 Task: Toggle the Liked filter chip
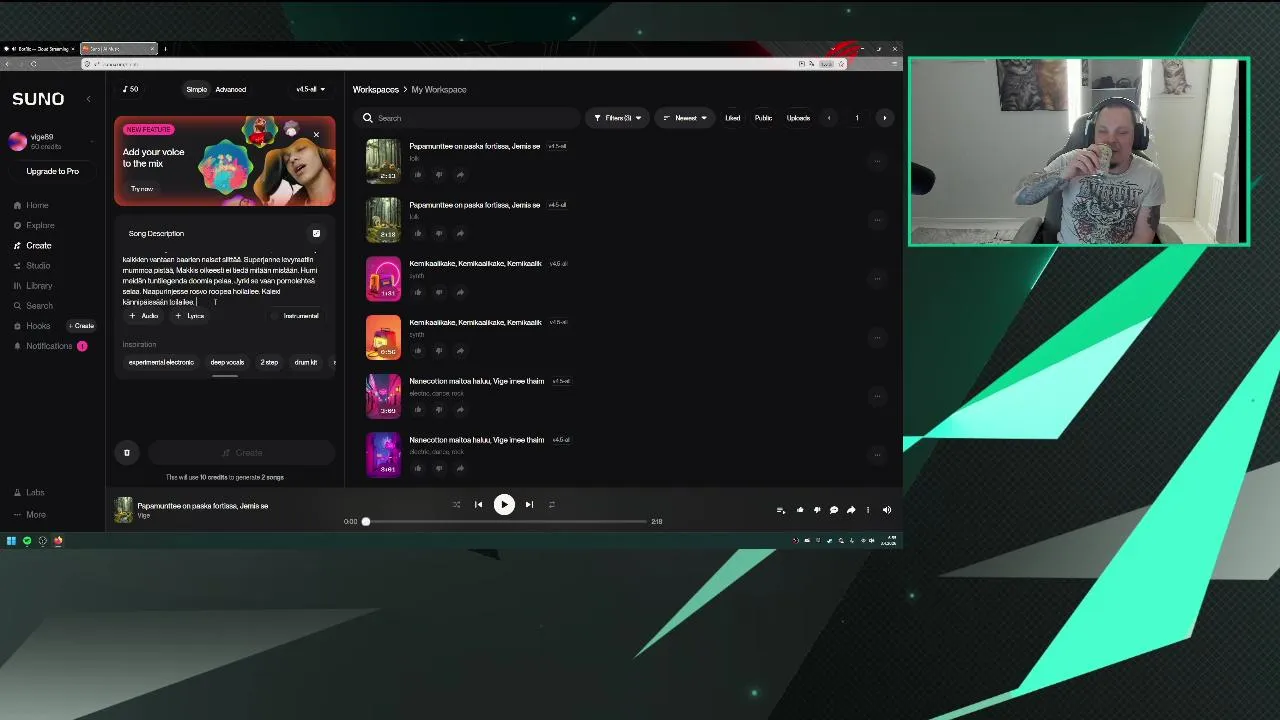pos(733,118)
